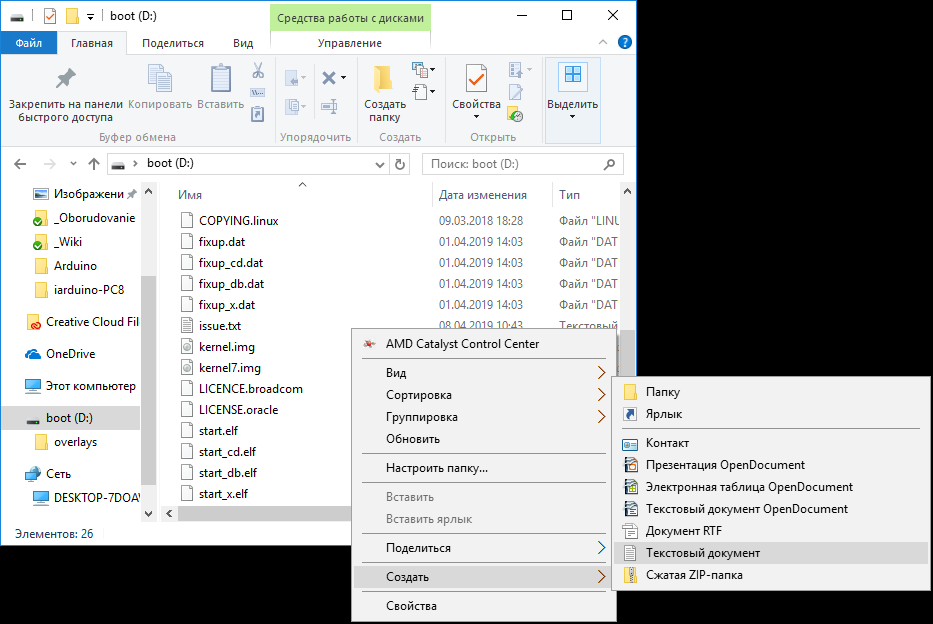Click the Easy access icon
This screenshot has width=933, height=624.
coord(420,92)
